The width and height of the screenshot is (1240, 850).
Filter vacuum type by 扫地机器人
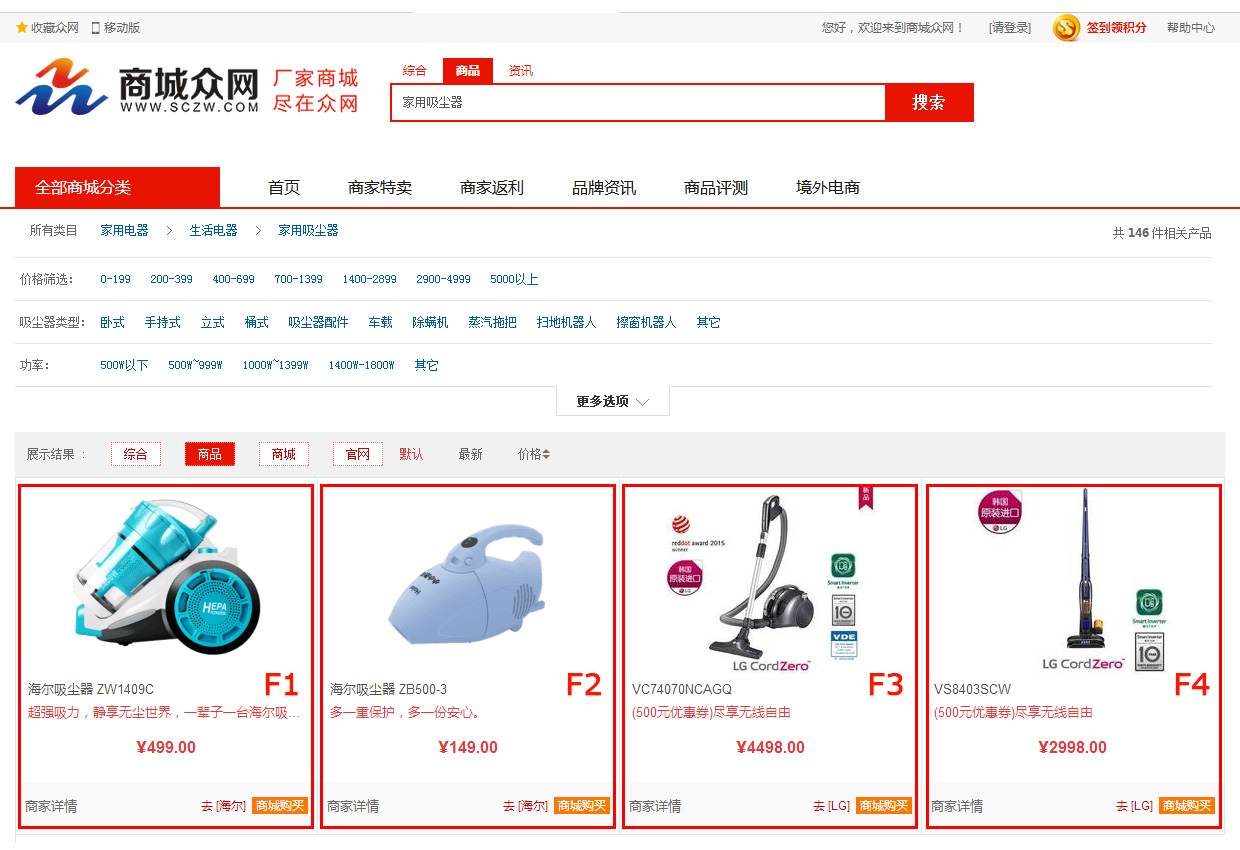pyautogui.click(x=566, y=322)
